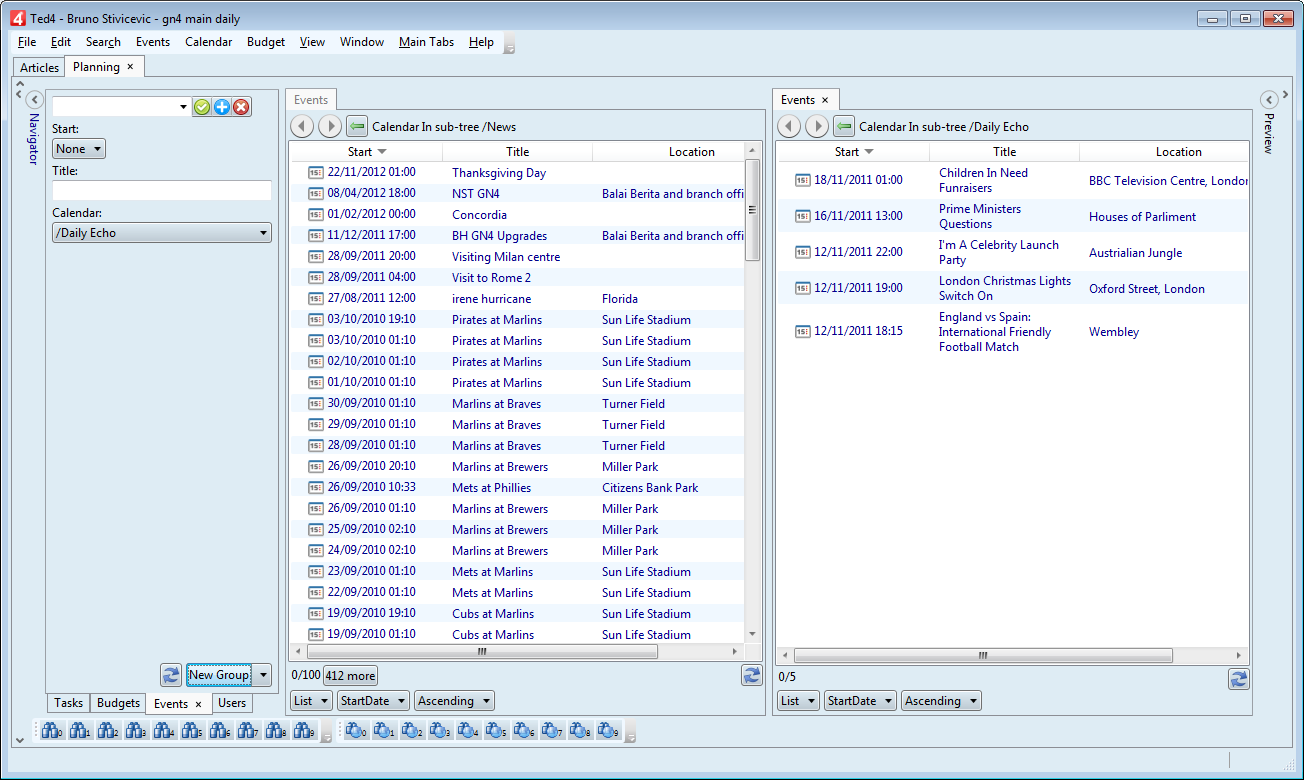Close the Planning tab
The height and width of the screenshot is (780, 1304).
(130, 67)
